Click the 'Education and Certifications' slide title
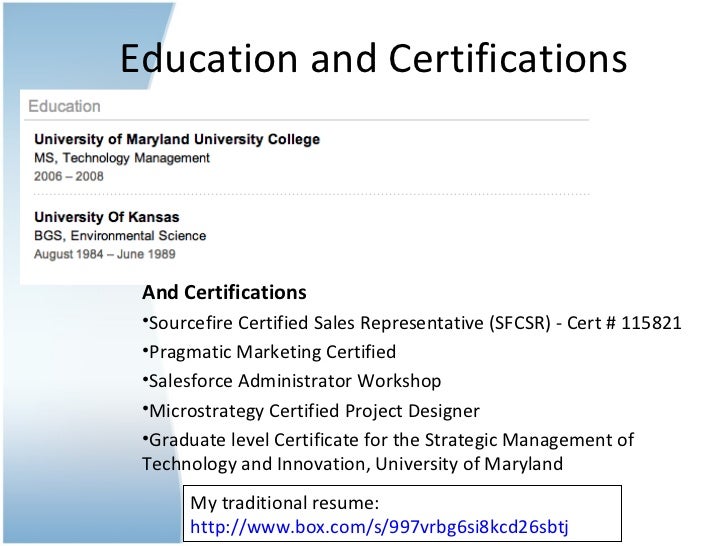This screenshot has height=546, width=728. pyautogui.click(x=374, y=58)
